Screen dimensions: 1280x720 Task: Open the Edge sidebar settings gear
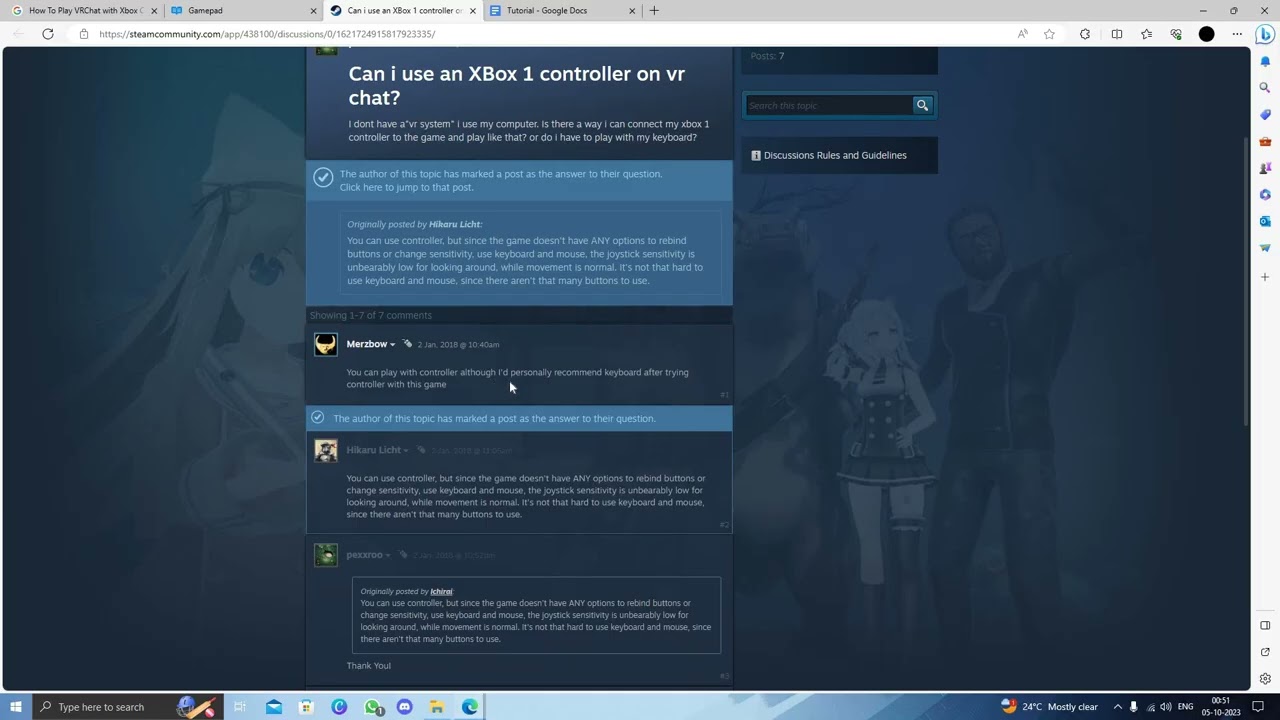pyautogui.click(x=1265, y=679)
